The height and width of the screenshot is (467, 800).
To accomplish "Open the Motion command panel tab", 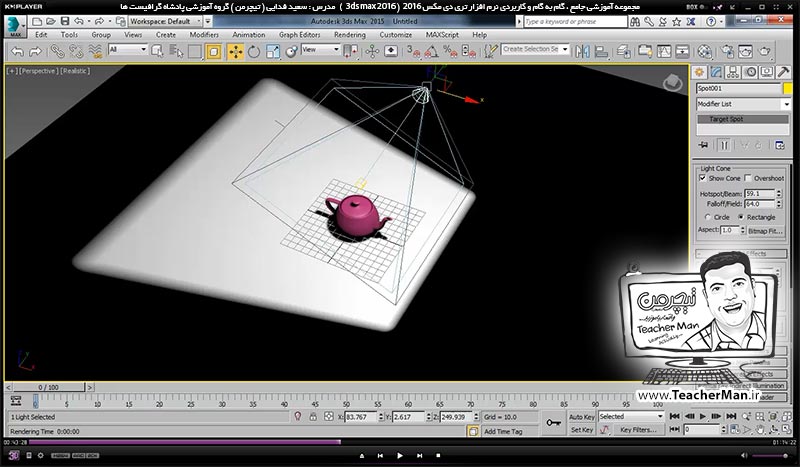I will pyautogui.click(x=750, y=72).
